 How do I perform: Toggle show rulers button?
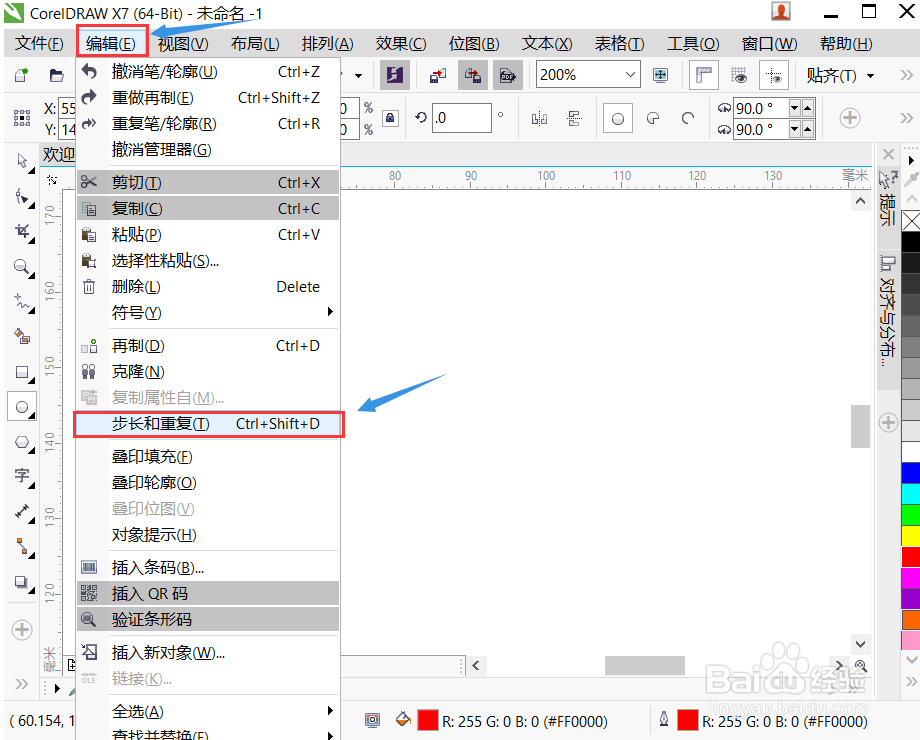[703, 75]
